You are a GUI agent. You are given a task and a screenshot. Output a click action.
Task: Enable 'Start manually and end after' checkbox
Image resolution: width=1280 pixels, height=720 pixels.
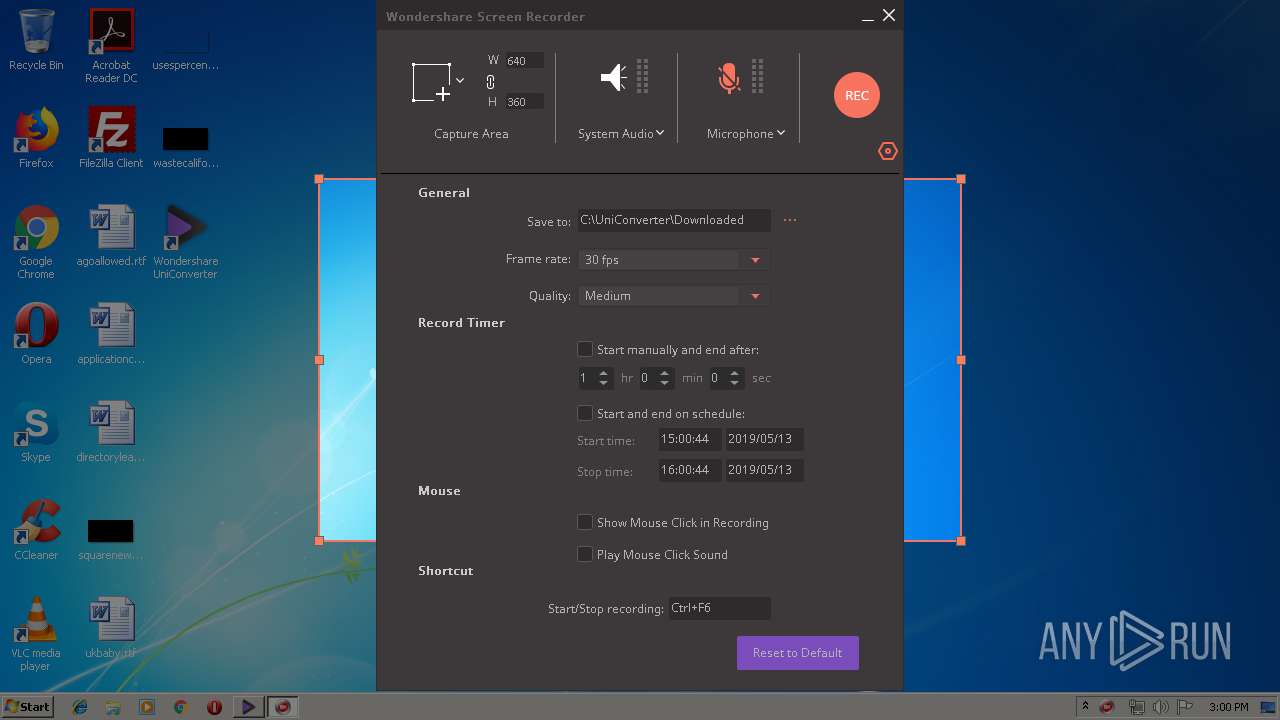[585, 349]
